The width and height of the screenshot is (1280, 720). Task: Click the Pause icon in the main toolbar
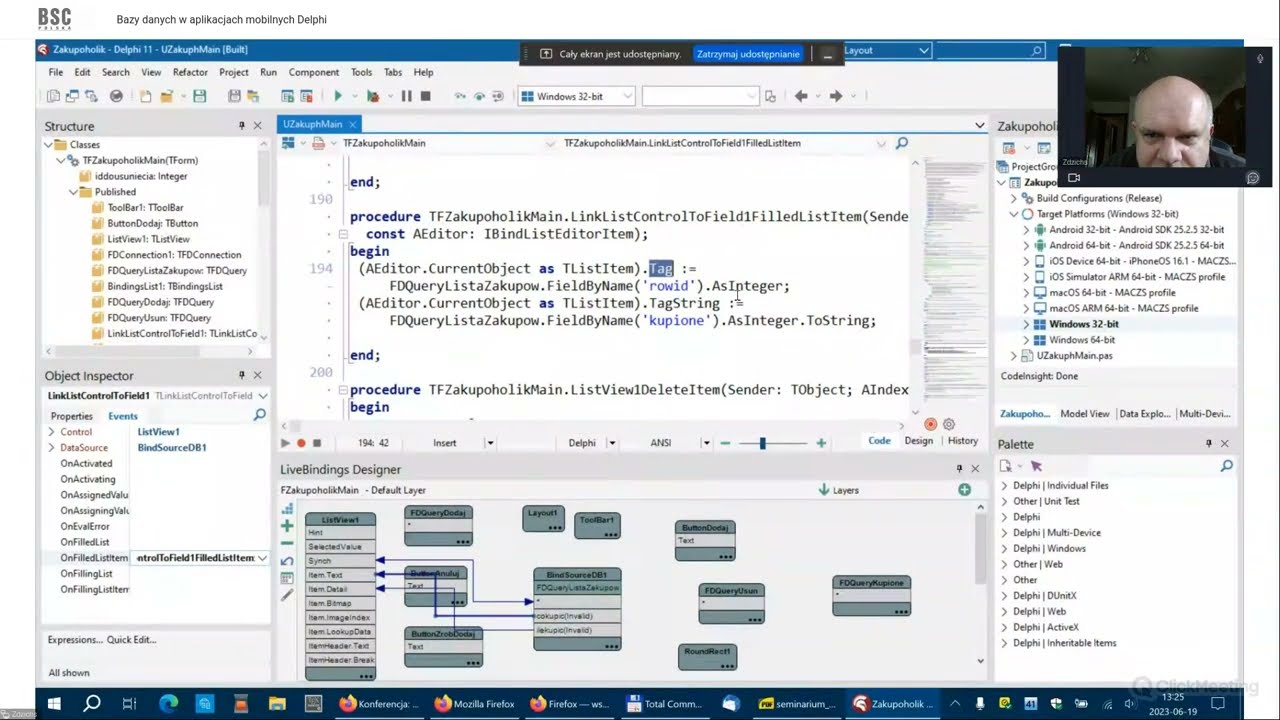[x=406, y=96]
